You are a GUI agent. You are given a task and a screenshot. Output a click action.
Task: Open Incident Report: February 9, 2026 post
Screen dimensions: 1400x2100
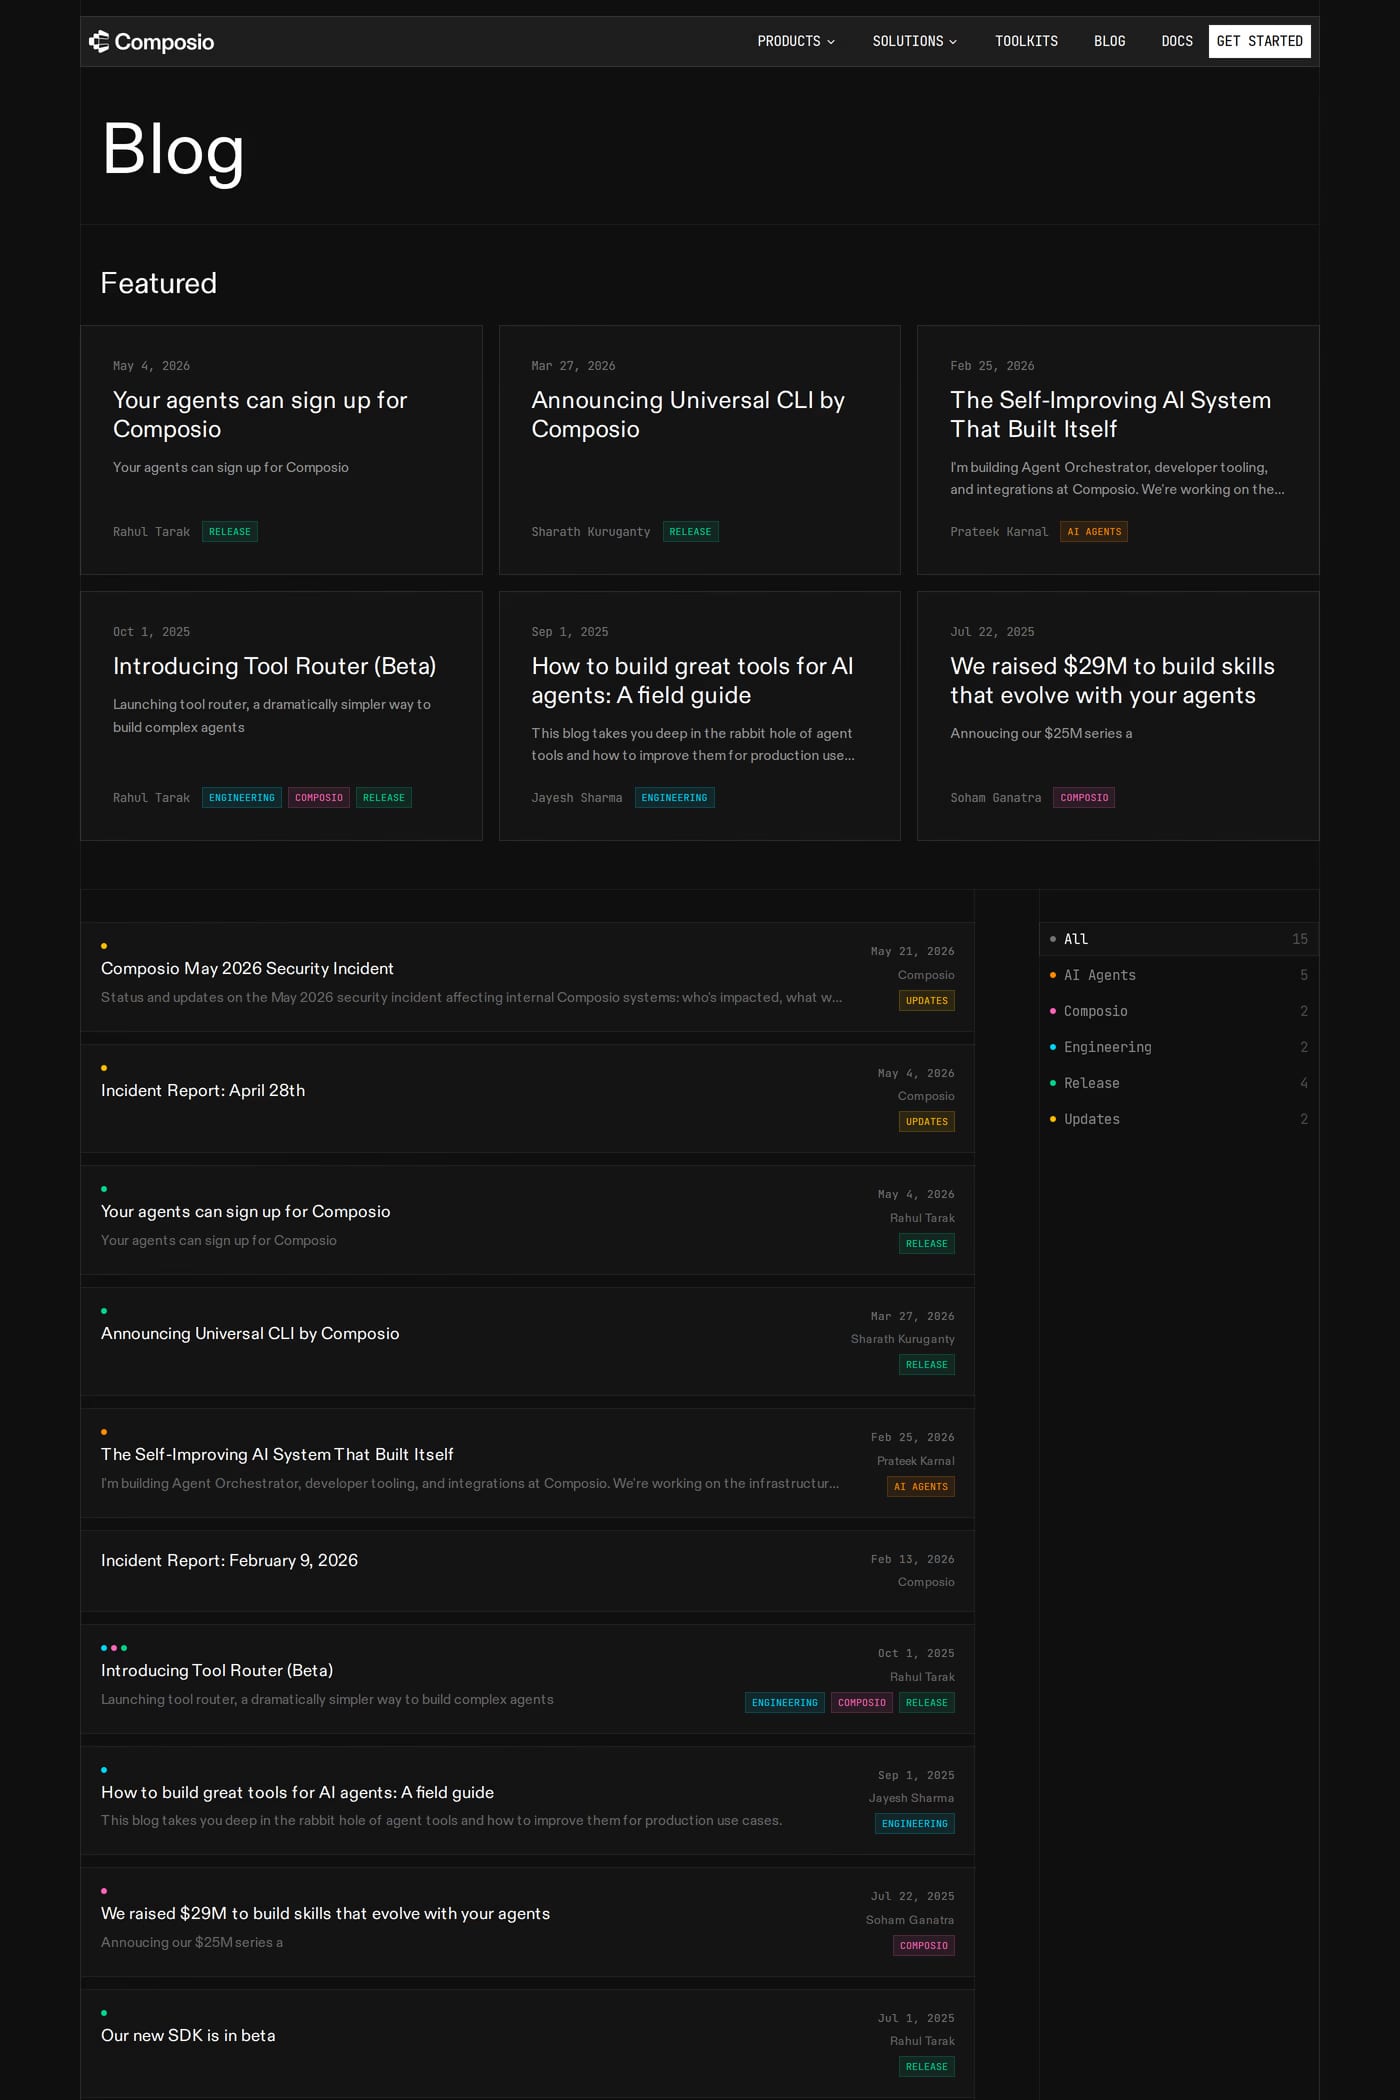click(x=527, y=1571)
